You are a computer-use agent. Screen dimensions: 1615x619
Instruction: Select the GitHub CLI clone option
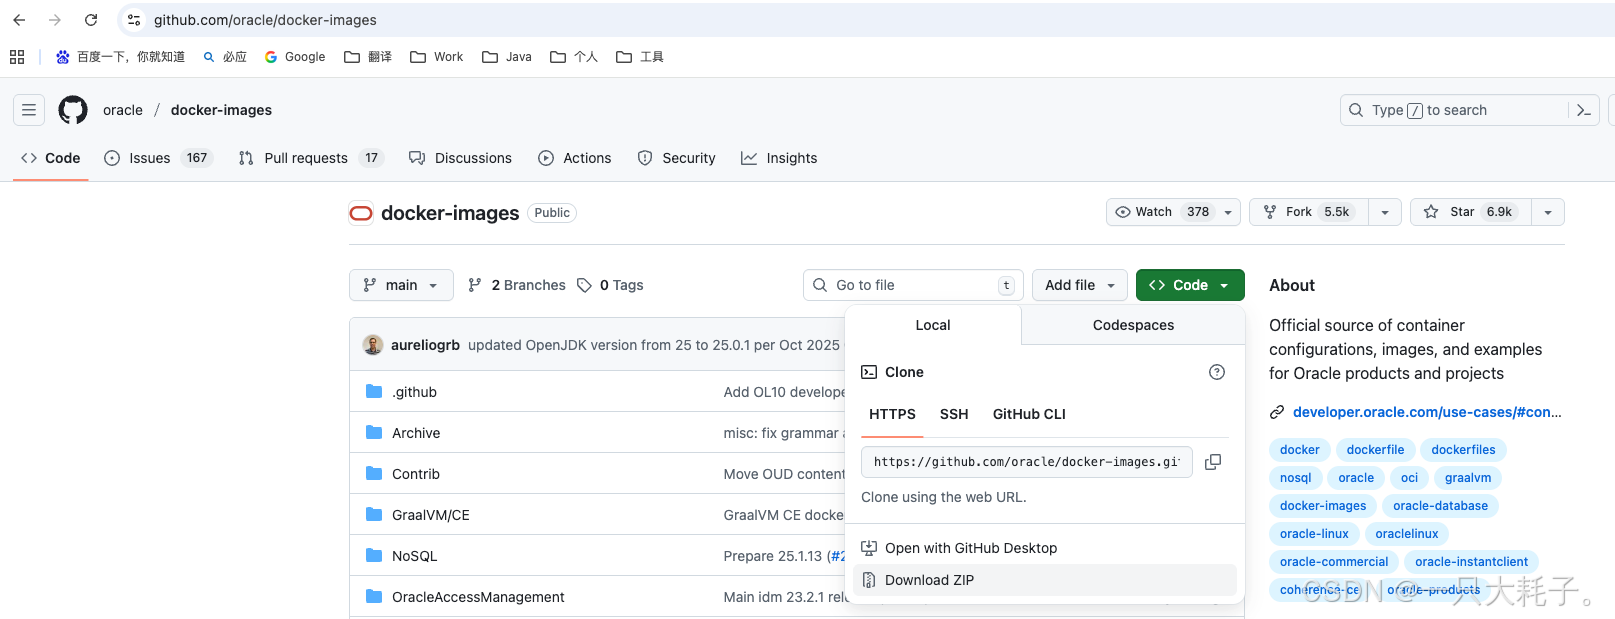[1029, 414]
